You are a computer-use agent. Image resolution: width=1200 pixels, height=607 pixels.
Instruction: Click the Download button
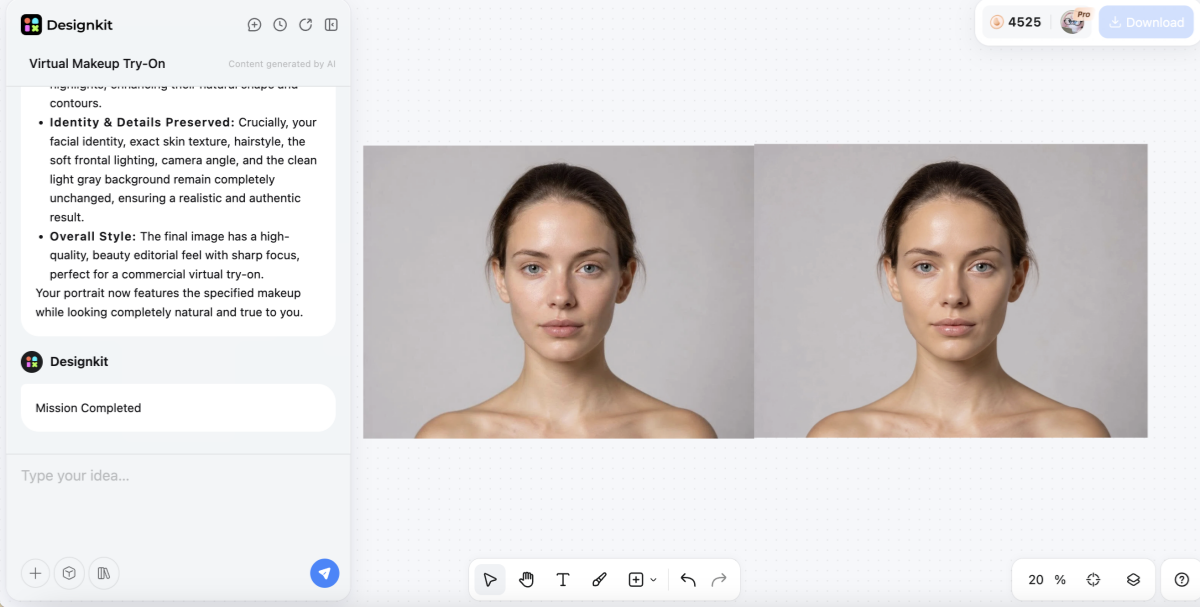(x=1146, y=22)
